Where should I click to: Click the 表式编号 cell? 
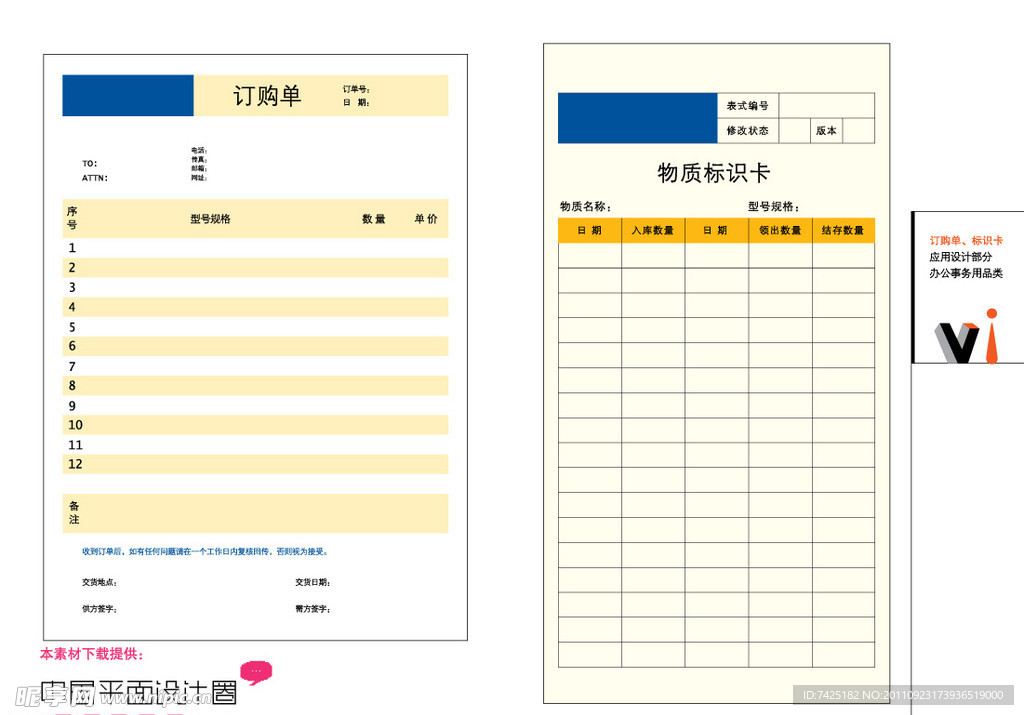click(747, 106)
